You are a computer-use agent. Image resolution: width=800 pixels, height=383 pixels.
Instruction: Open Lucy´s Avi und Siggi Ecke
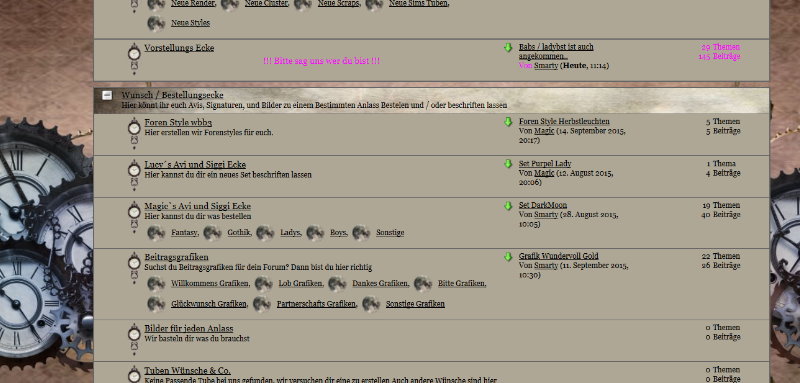coord(195,164)
